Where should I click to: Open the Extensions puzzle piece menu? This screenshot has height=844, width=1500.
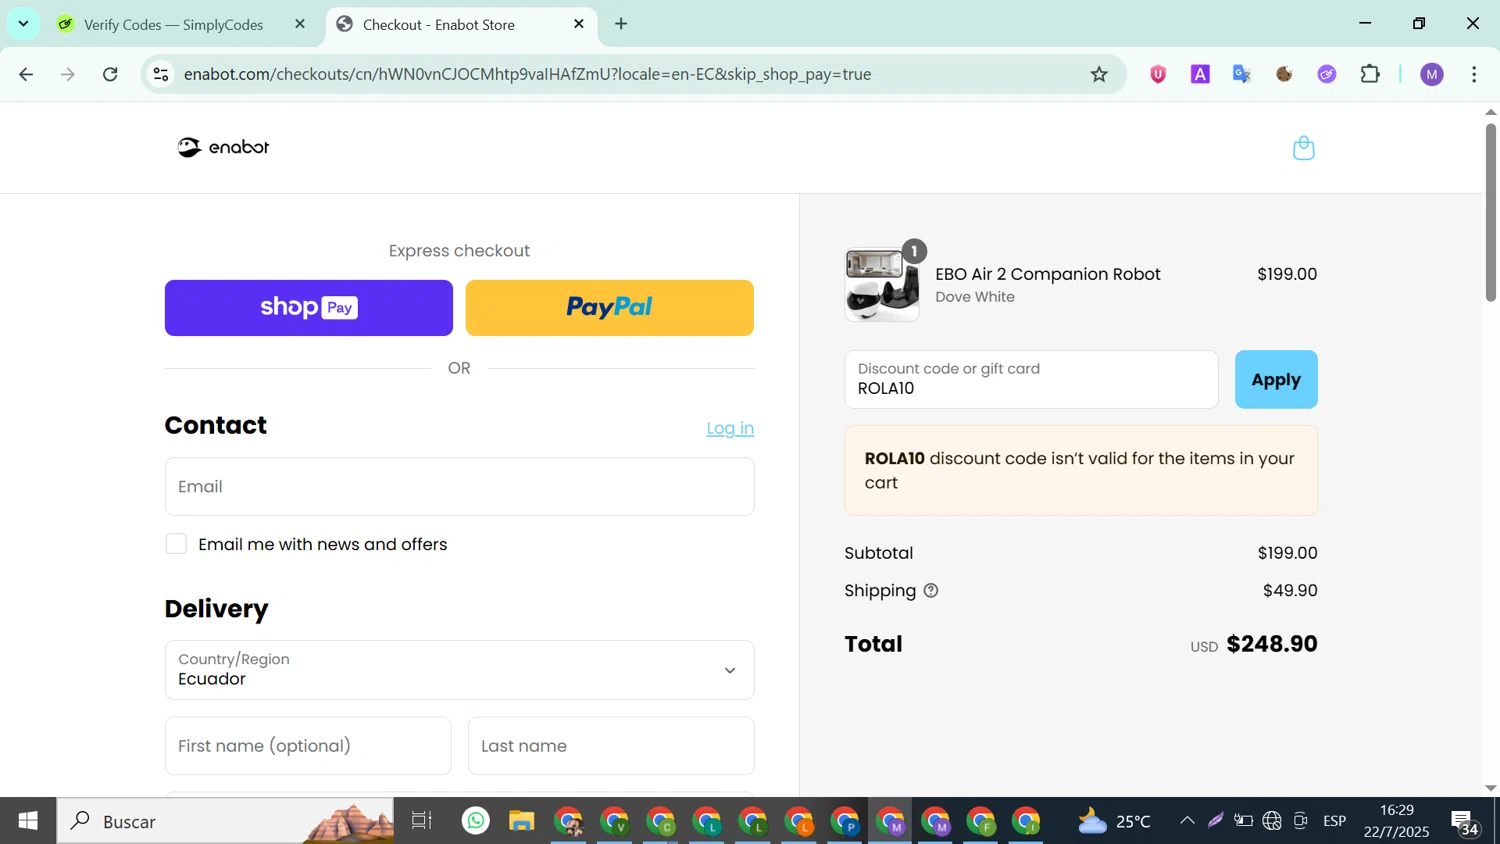(1370, 74)
